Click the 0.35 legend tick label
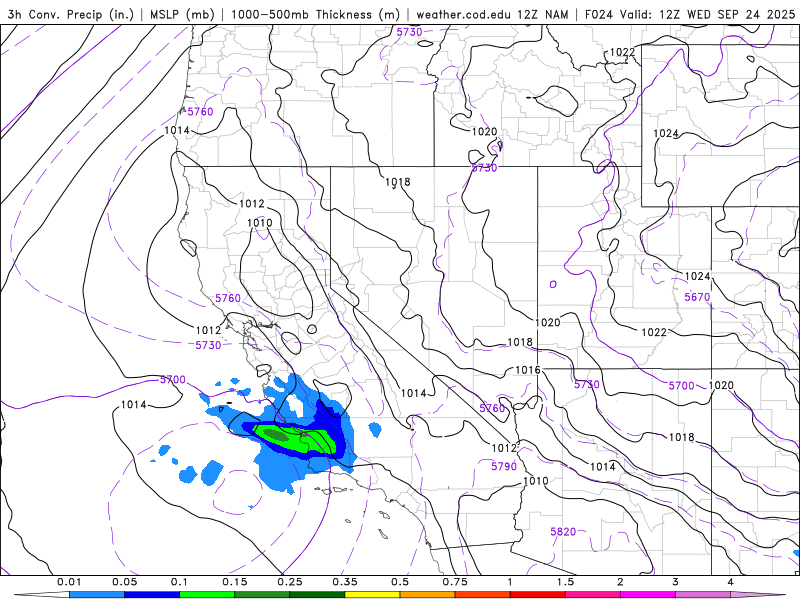This screenshot has height=600, width=800. 345,582
